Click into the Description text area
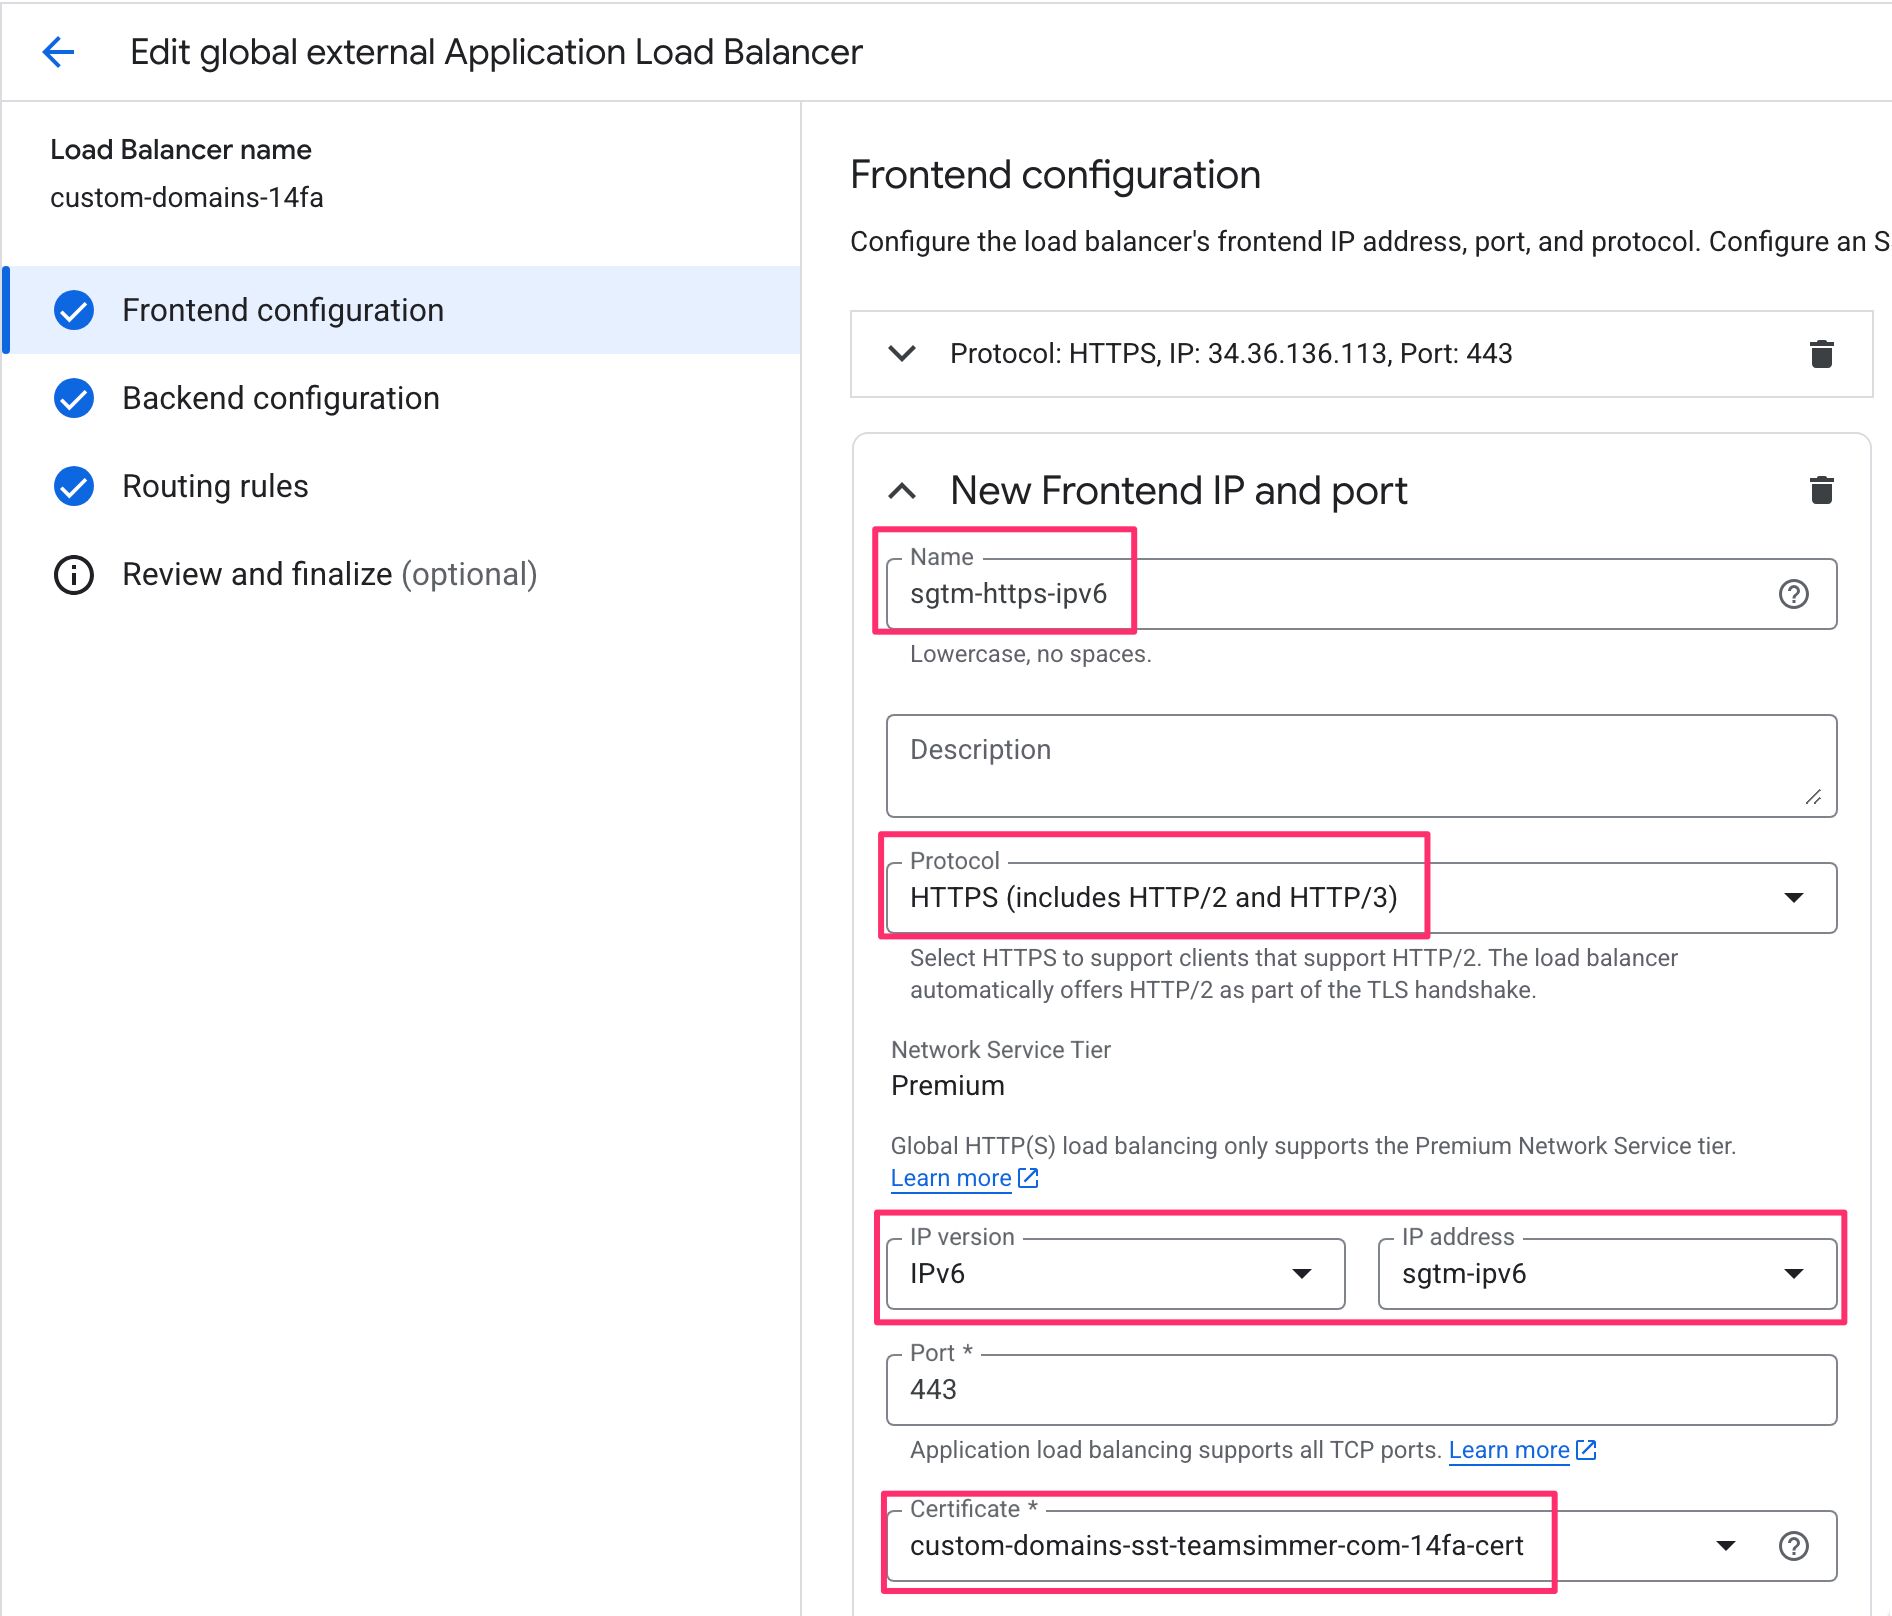This screenshot has height=1616, width=1892. pos(1360,766)
